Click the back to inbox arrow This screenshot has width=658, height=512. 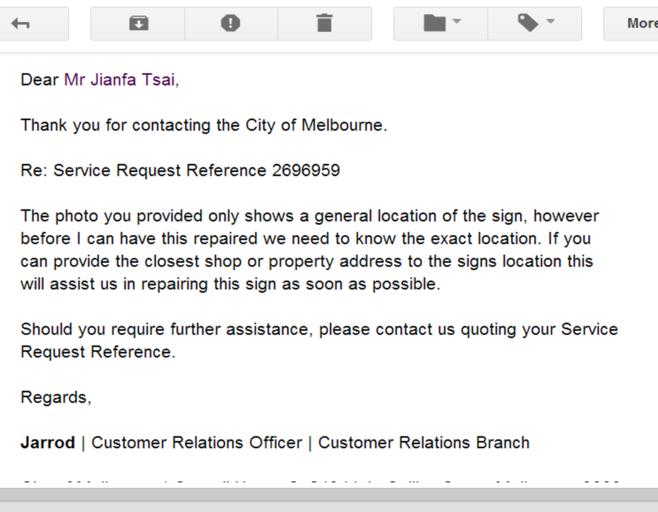(x=20, y=24)
